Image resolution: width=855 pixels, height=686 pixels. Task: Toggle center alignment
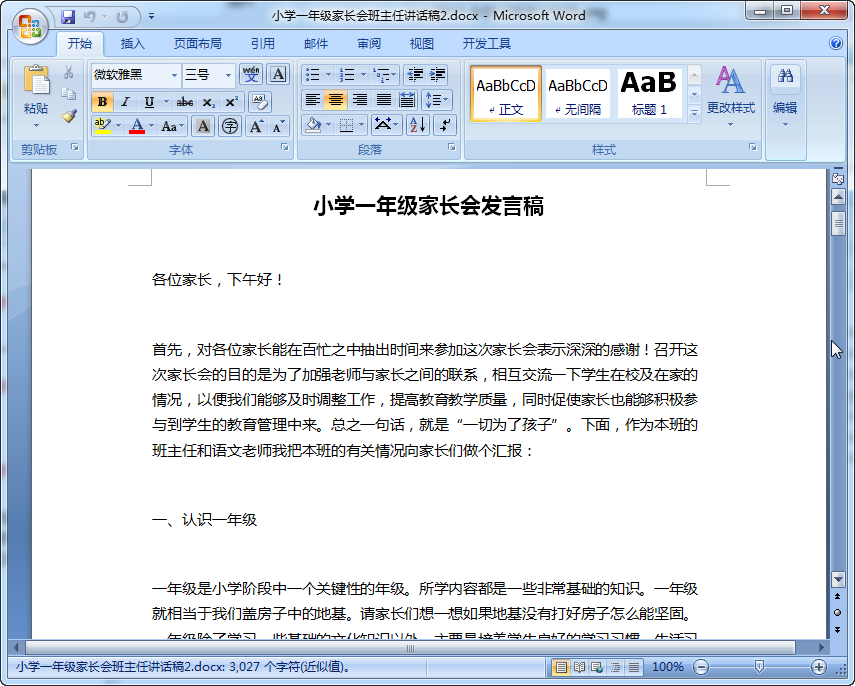point(336,100)
